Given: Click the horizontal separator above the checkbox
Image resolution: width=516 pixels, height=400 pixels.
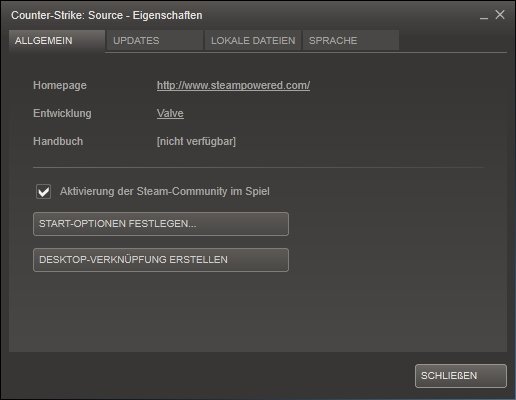Looking at the screenshot, I should click(259, 167).
